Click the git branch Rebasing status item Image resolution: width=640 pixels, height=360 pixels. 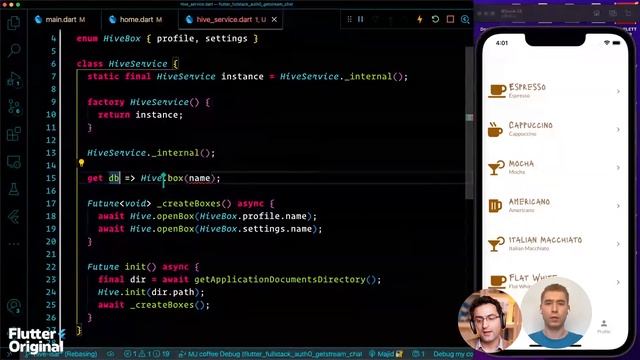click(x=61, y=354)
